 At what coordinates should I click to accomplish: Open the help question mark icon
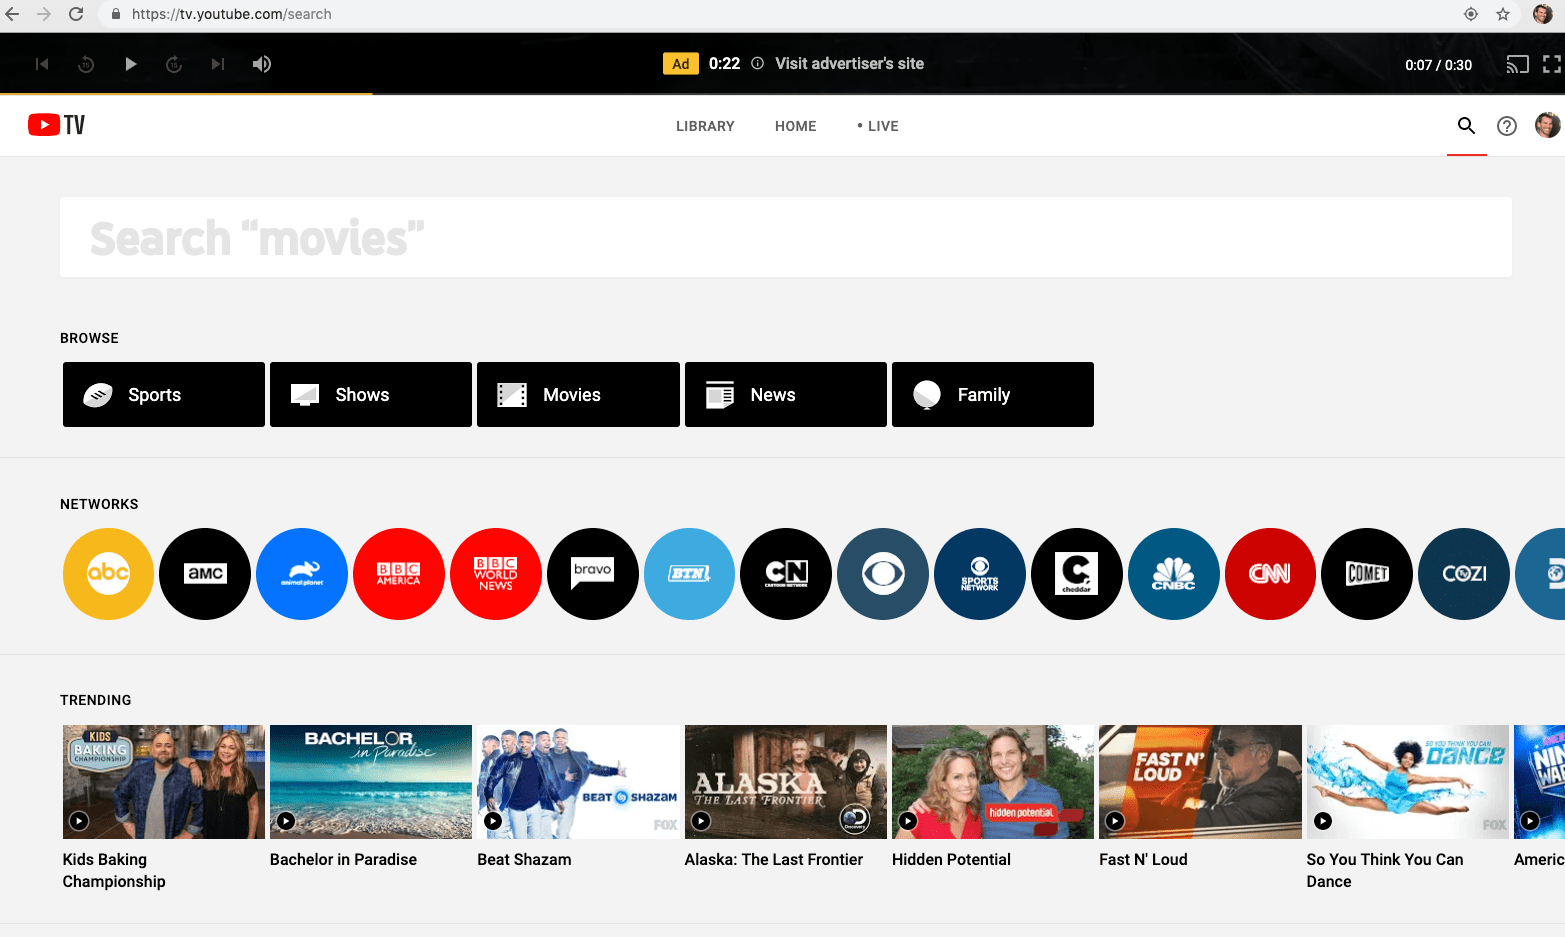point(1507,126)
